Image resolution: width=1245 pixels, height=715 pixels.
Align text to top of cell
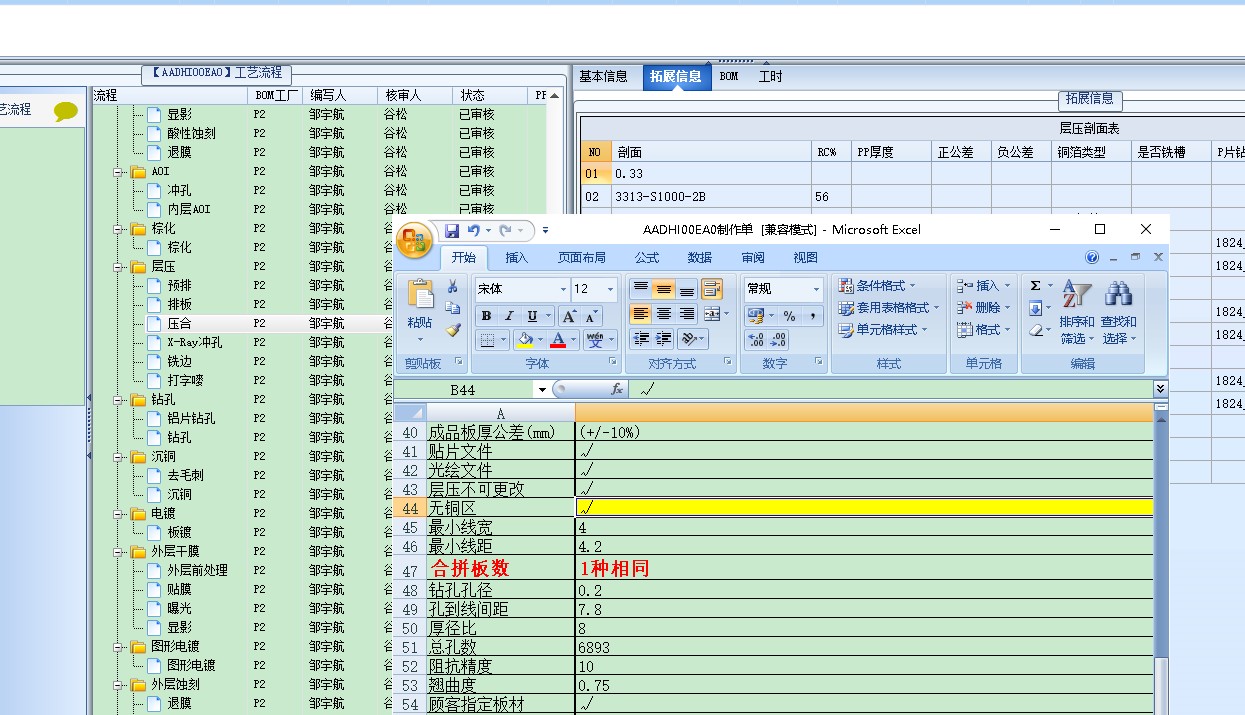641,289
